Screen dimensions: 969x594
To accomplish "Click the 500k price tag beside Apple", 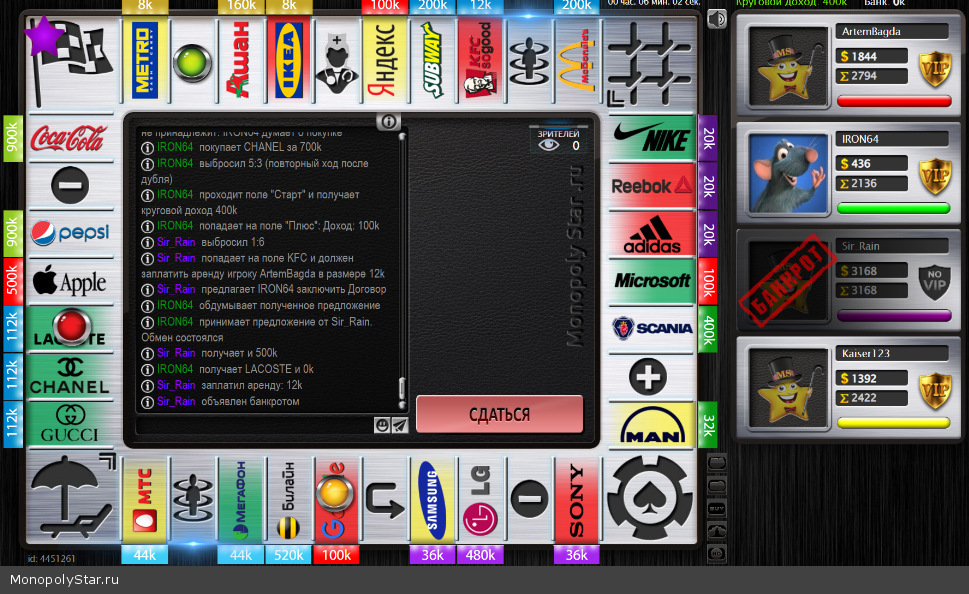I will pos(12,282).
